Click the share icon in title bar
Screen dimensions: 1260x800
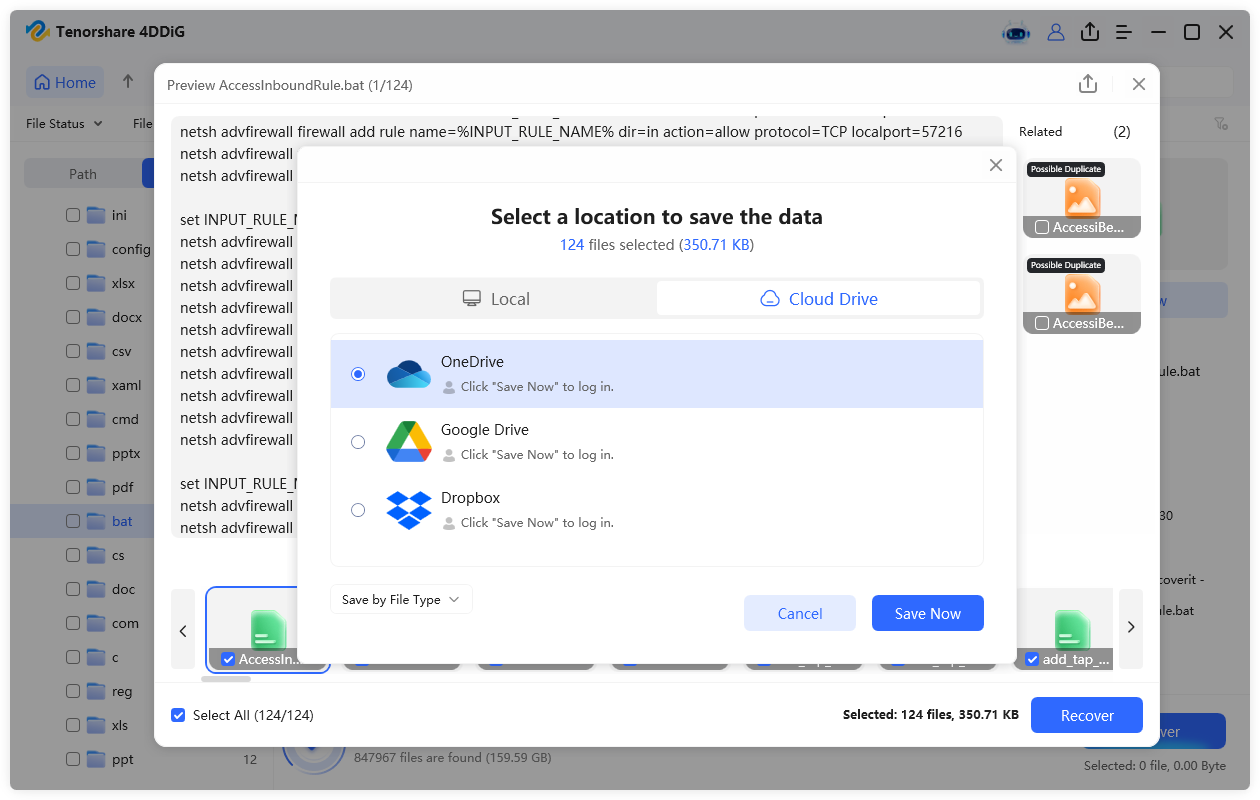(1090, 32)
